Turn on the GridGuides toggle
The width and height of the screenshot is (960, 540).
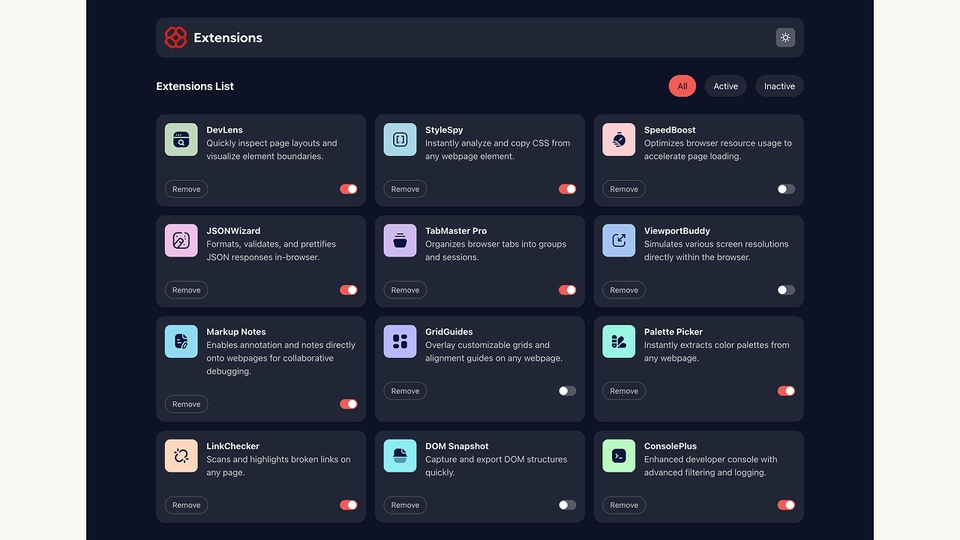point(567,391)
